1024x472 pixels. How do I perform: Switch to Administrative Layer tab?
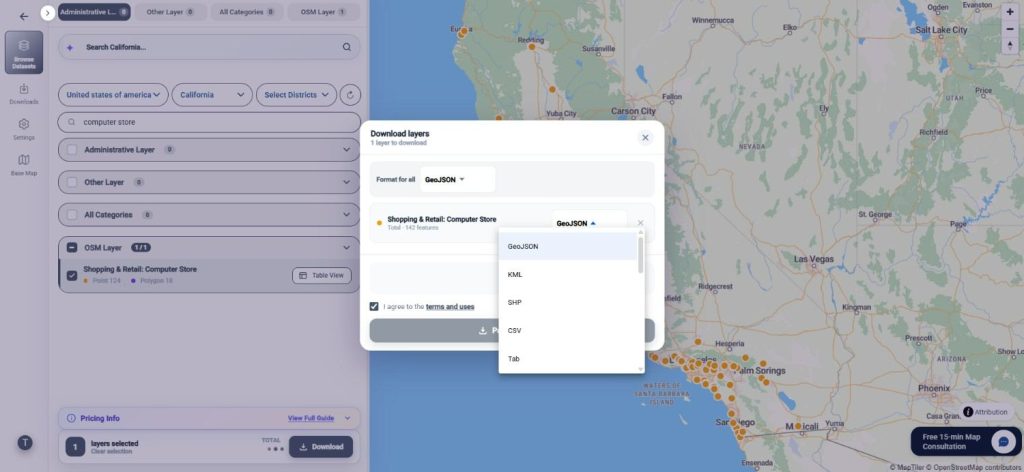[x=94, y=12]
